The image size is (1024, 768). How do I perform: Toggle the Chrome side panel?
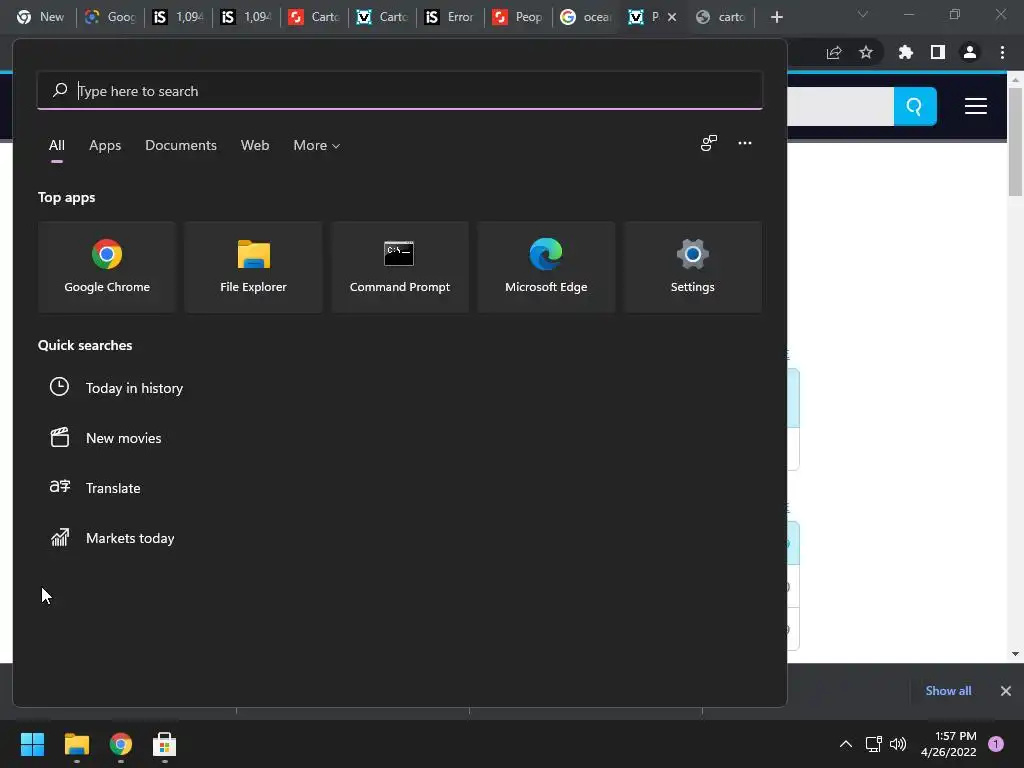pos(938,52)
